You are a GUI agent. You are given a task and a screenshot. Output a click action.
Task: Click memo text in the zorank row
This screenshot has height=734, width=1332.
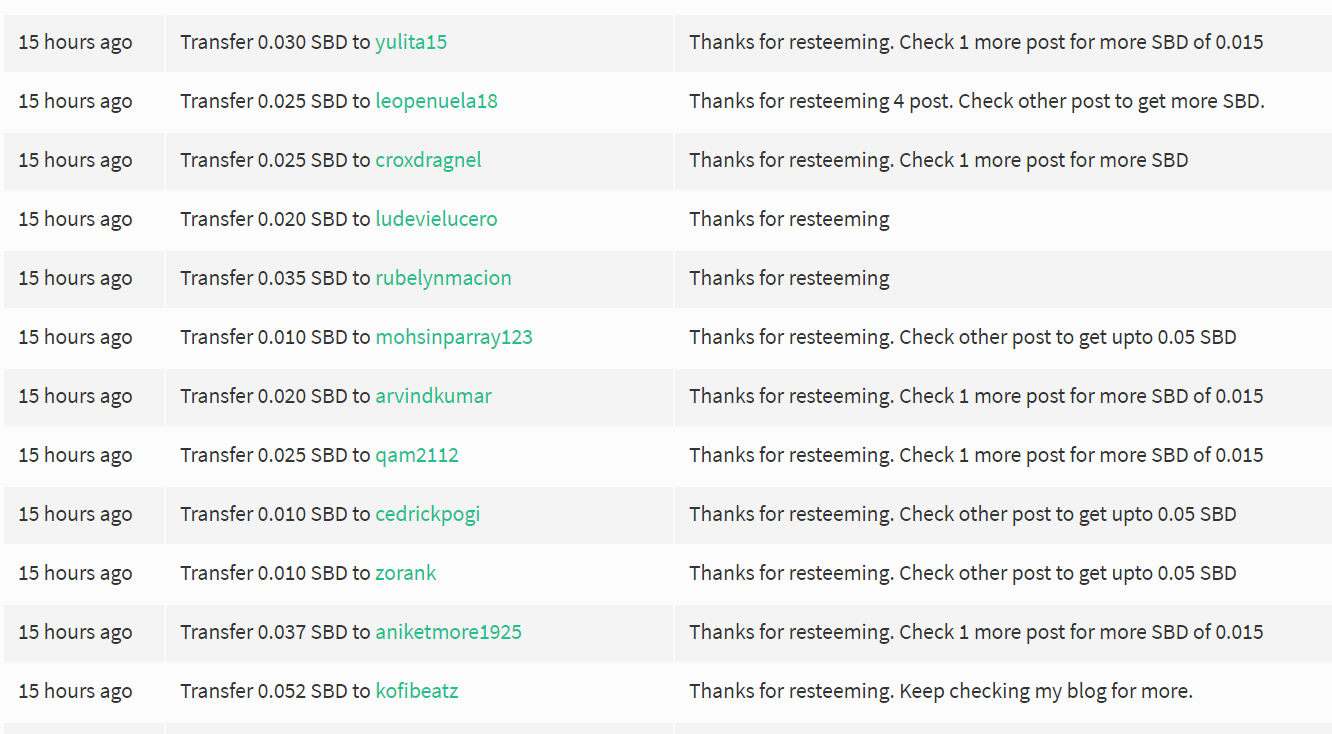962,573
